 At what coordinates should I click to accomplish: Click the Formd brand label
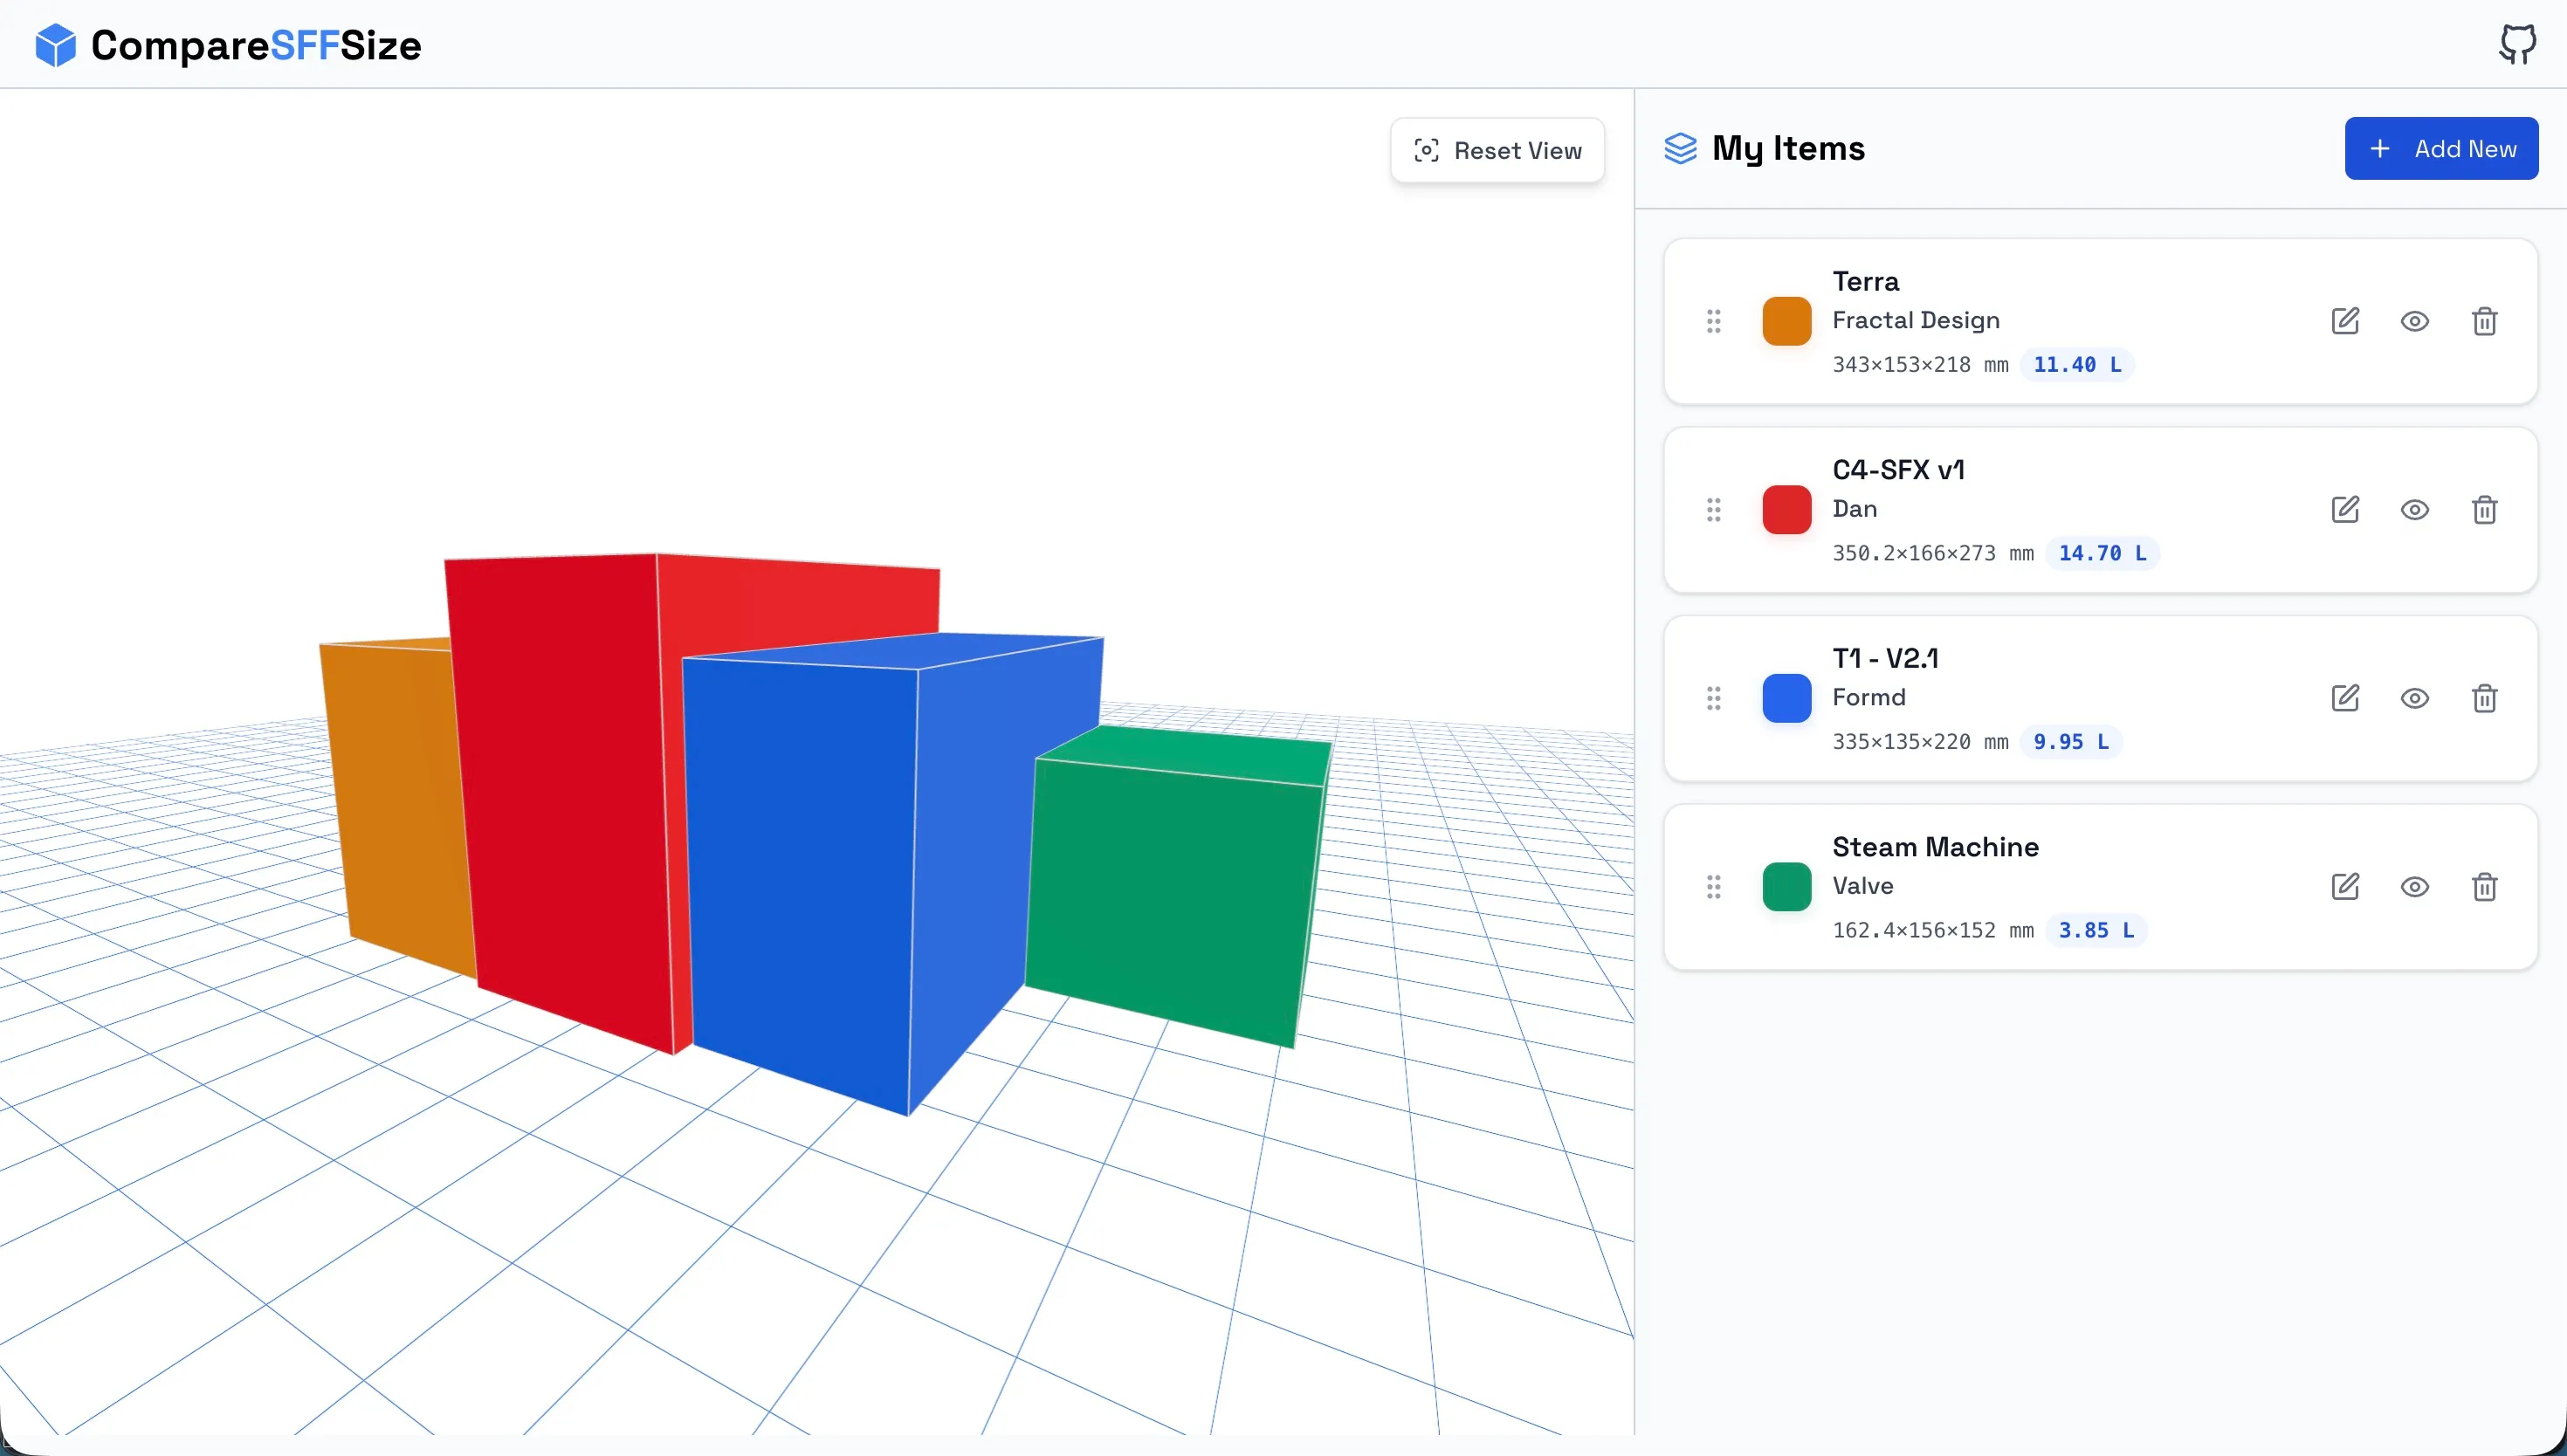1868,697
